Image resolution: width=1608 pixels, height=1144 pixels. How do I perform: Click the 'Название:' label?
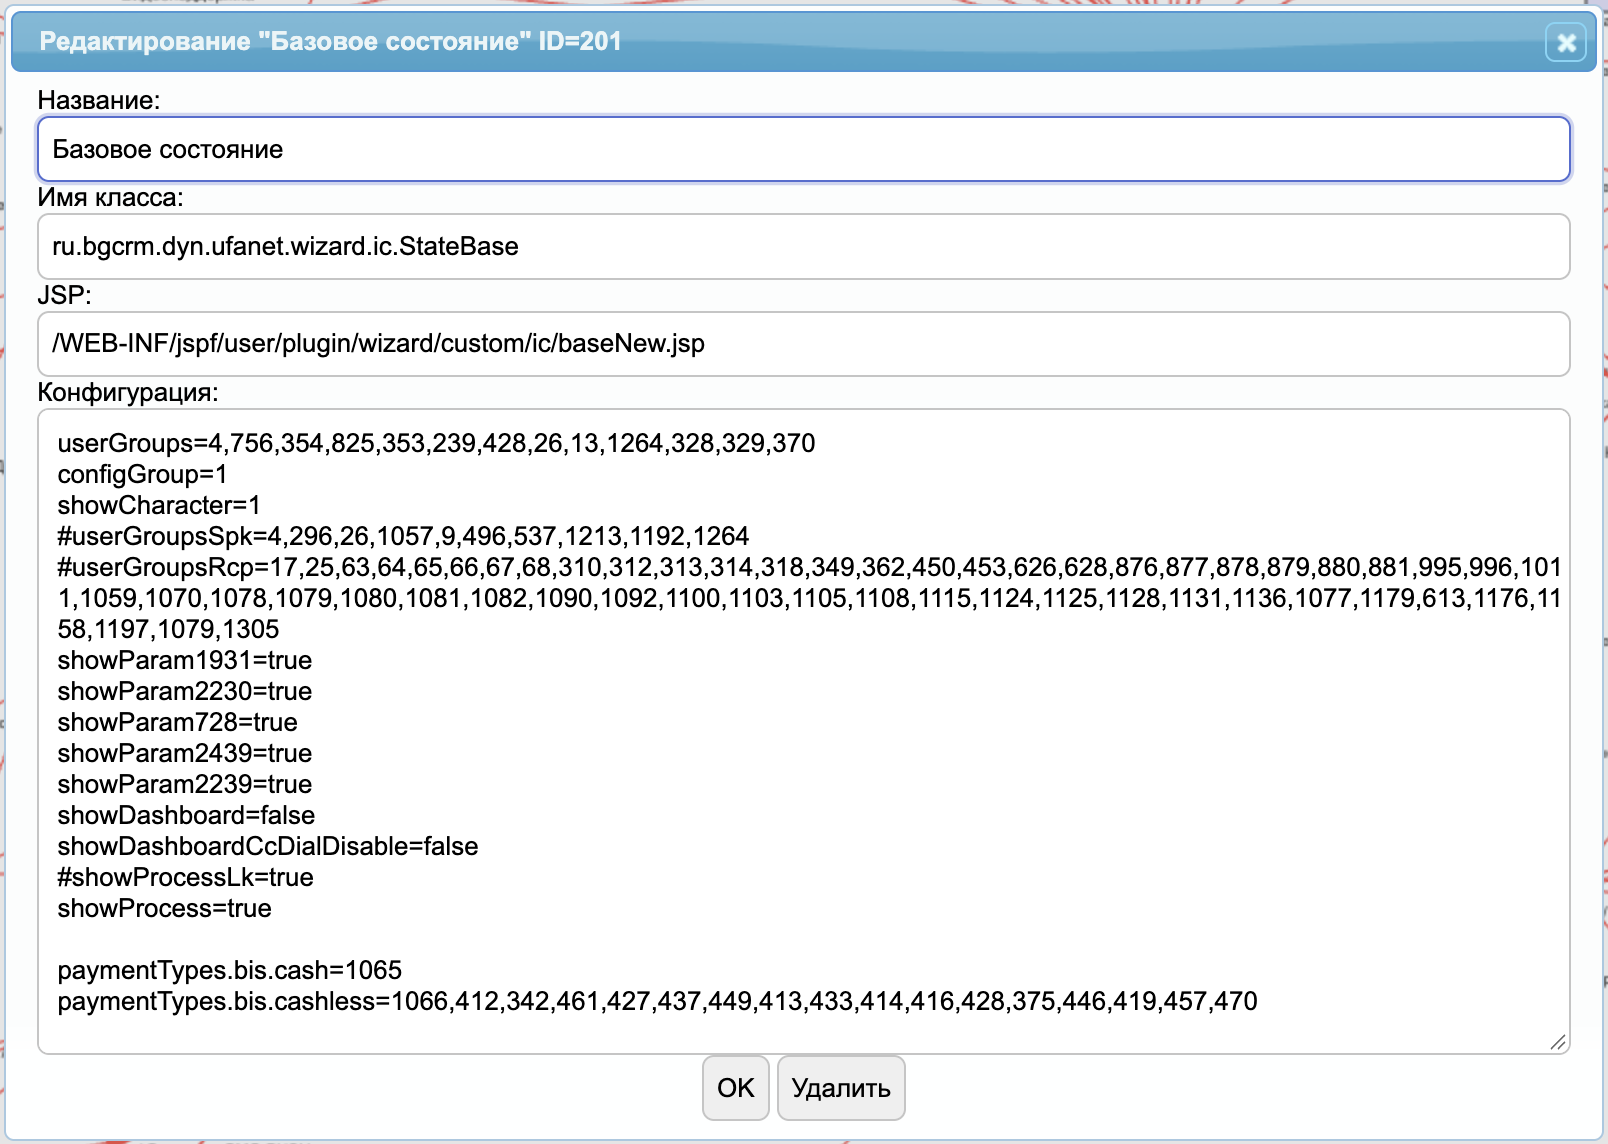coord(99,100)
